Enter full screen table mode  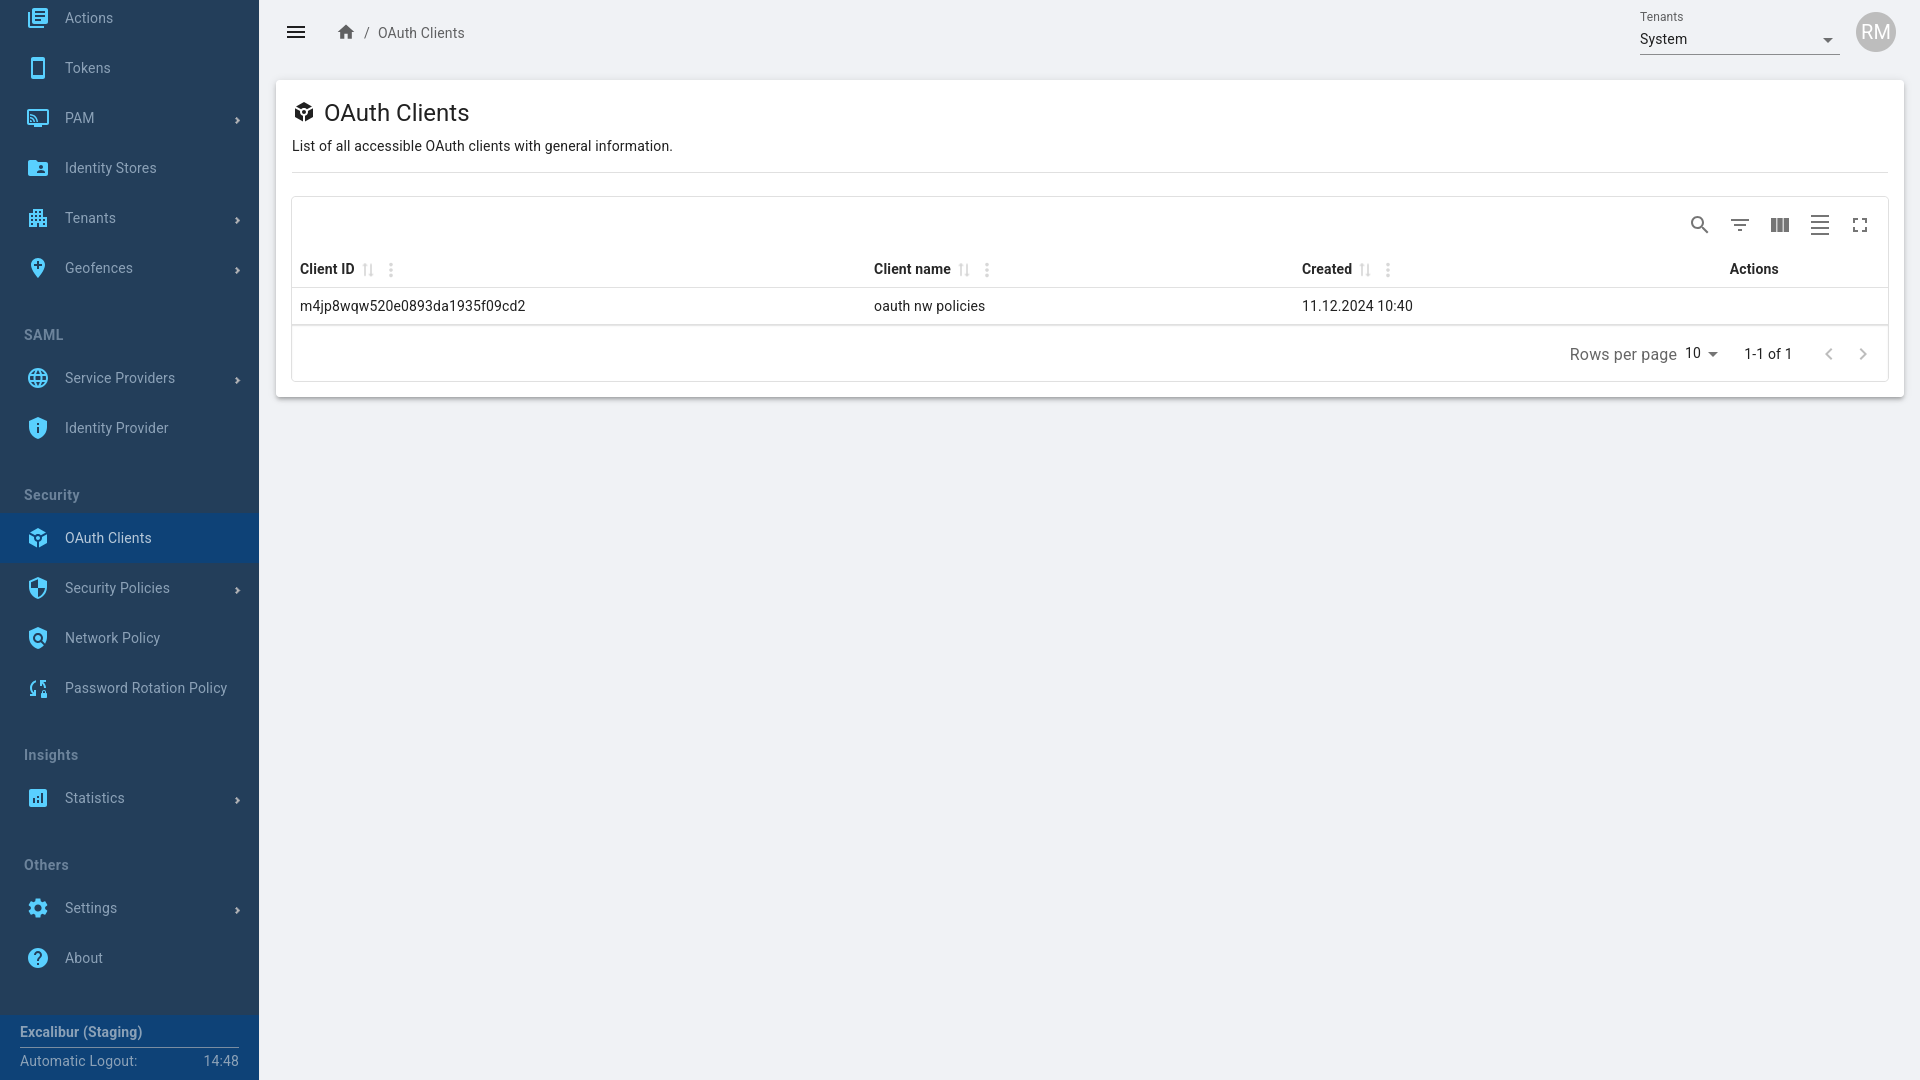1859,225
